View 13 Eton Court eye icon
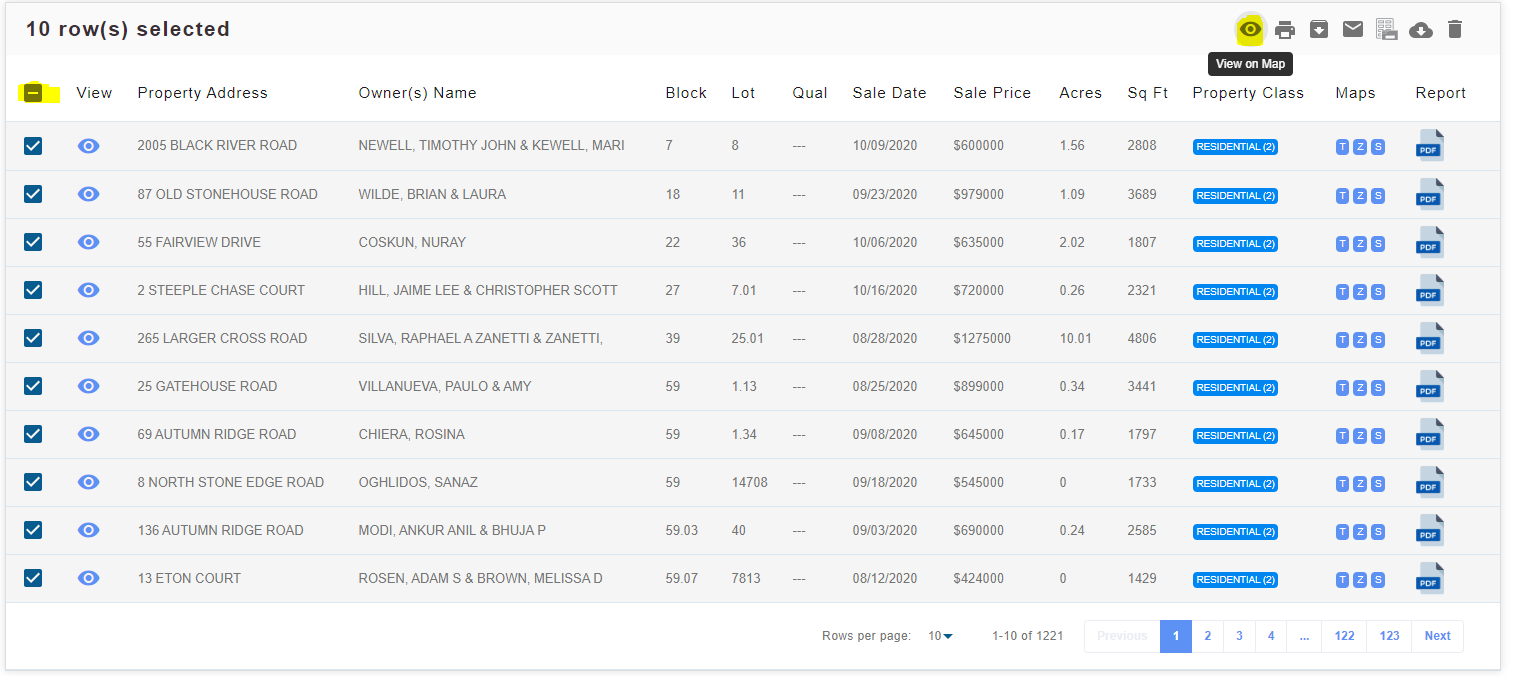The height and width of the screenshot is (676, 1518). 89,578
